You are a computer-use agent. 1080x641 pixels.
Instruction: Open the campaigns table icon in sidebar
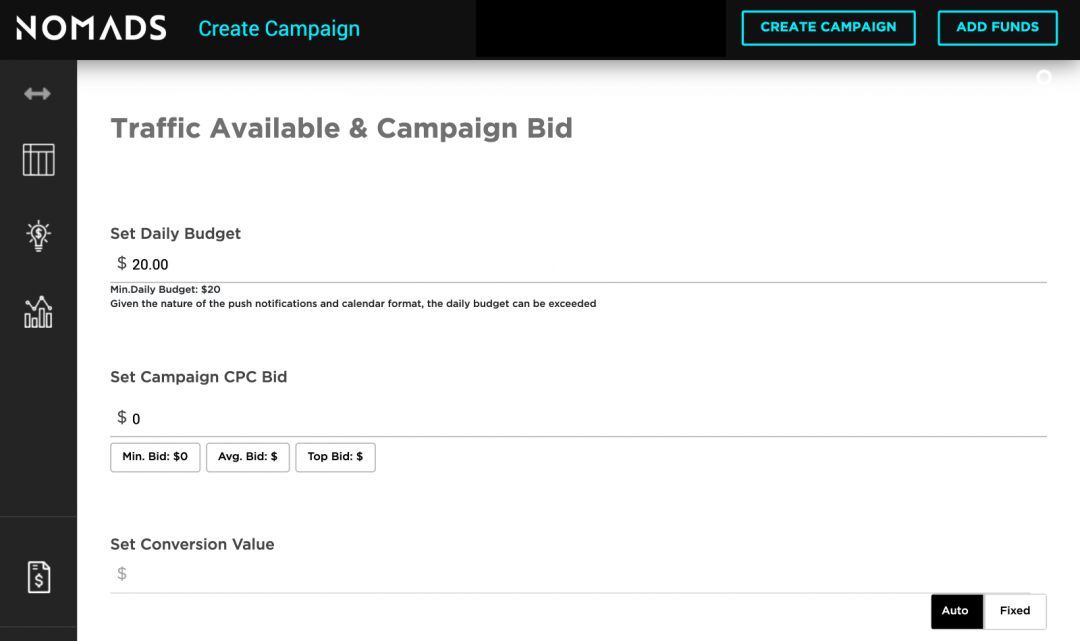[x=38, y=160]
